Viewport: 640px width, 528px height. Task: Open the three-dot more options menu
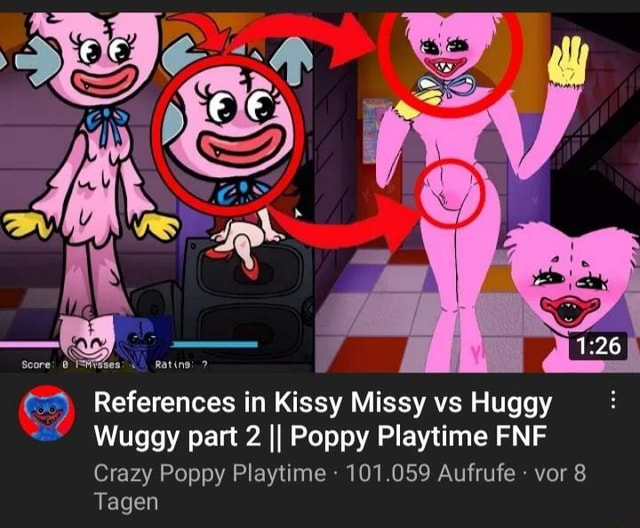(612, 400)
